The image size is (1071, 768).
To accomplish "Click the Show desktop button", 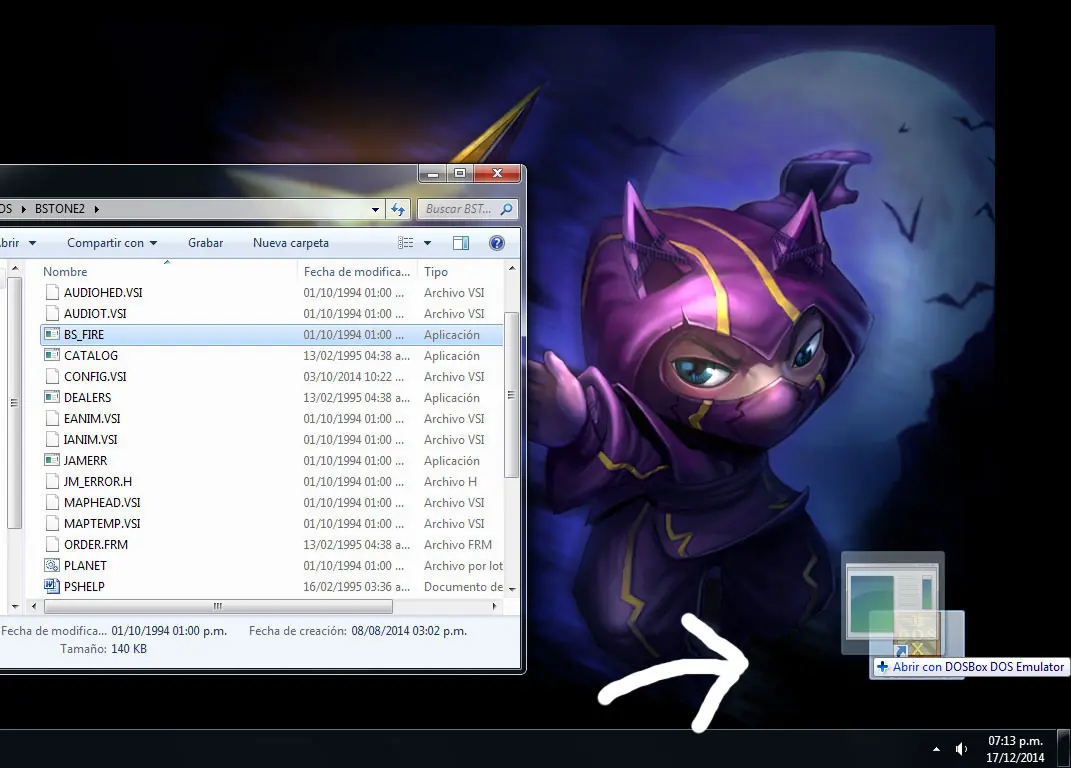I will point(1063,748).
